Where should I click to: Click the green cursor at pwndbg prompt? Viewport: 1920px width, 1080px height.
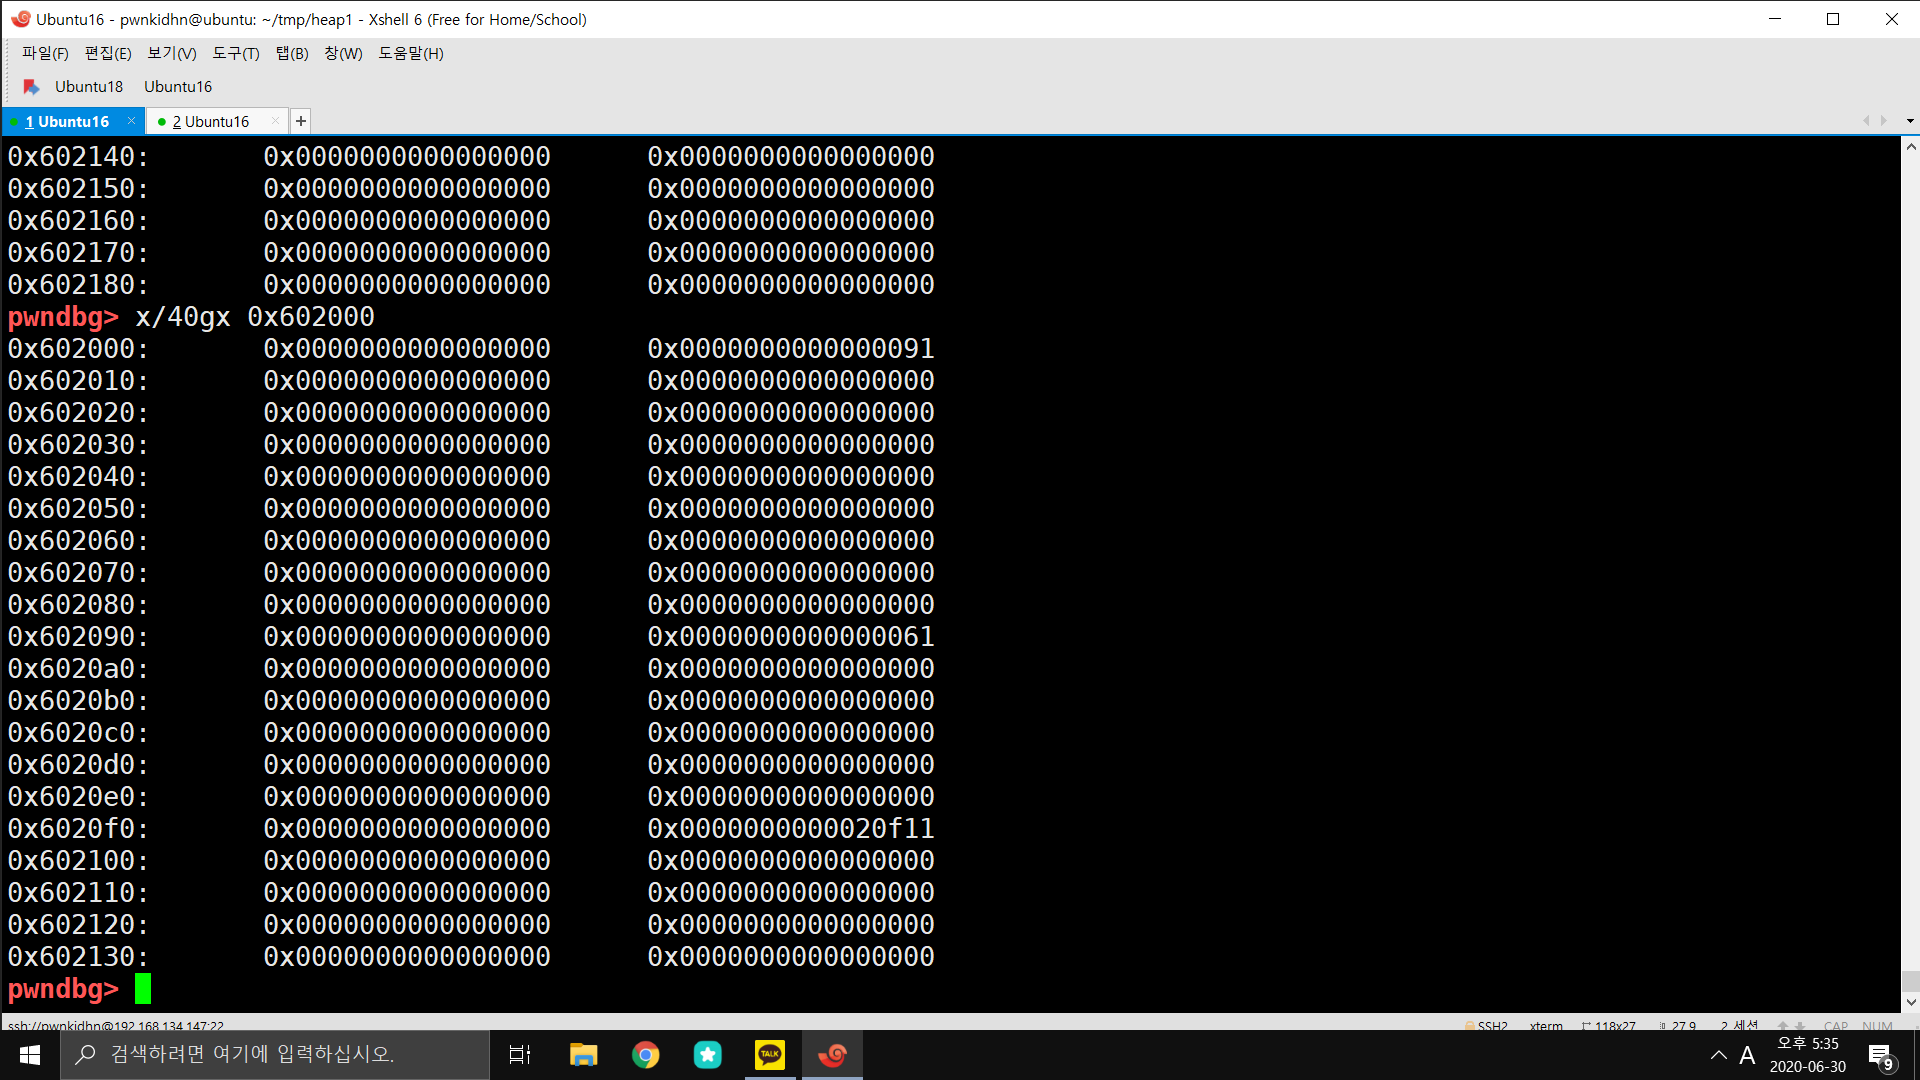tap(143, 988)
